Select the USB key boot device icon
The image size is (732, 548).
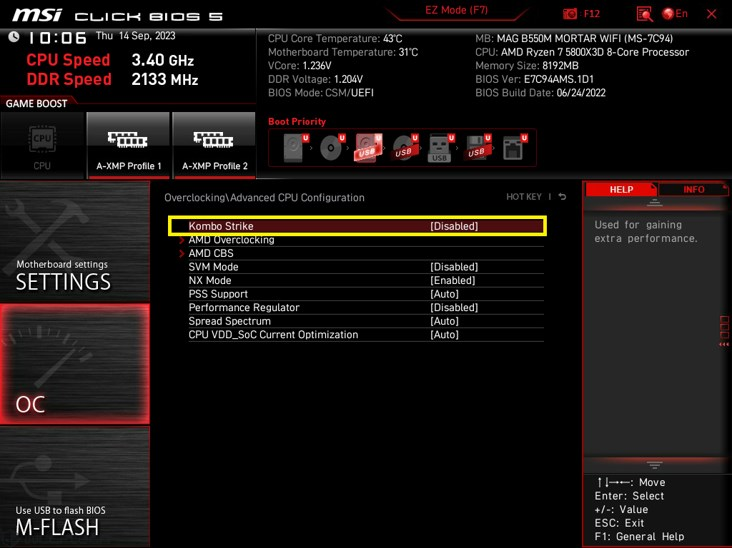(441, 148)
